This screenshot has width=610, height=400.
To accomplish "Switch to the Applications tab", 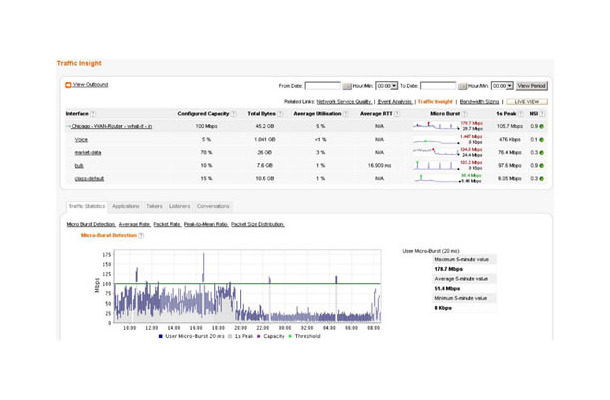I will click(x=126, y=206).
